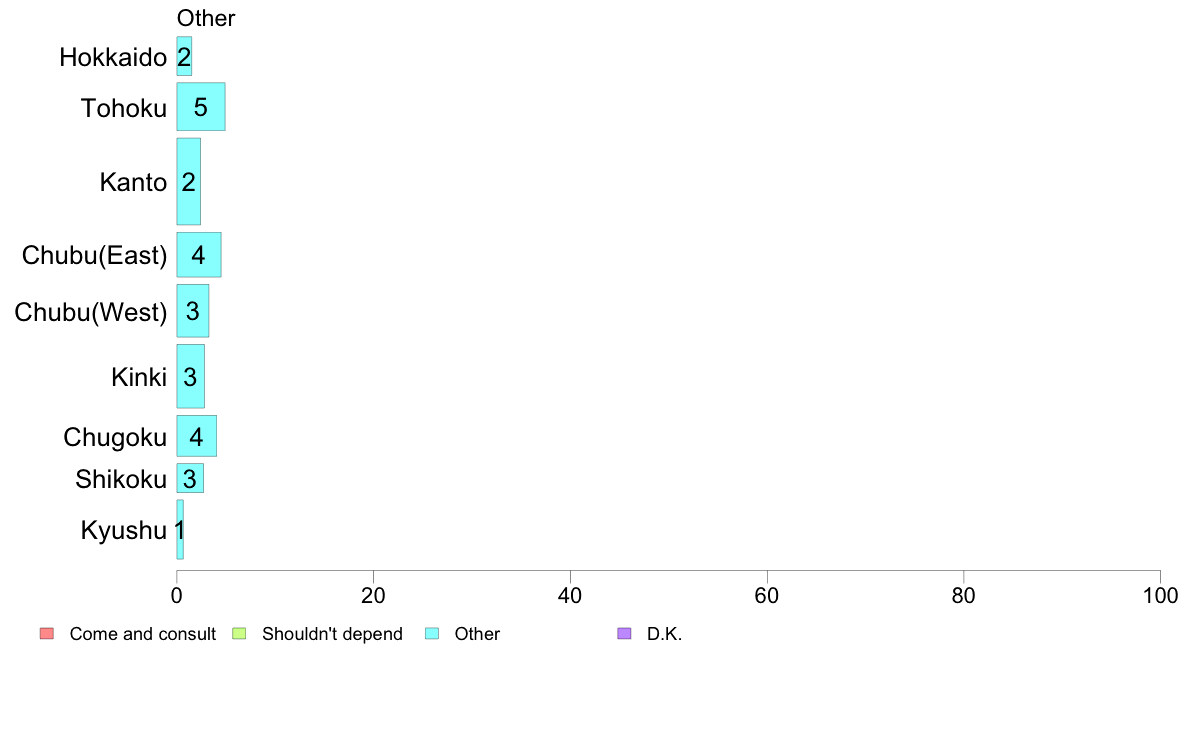Click the 40 tick on the x-axis
Image resolution: width=1188 pixels, height=736 pixels.
pos(570,596)
